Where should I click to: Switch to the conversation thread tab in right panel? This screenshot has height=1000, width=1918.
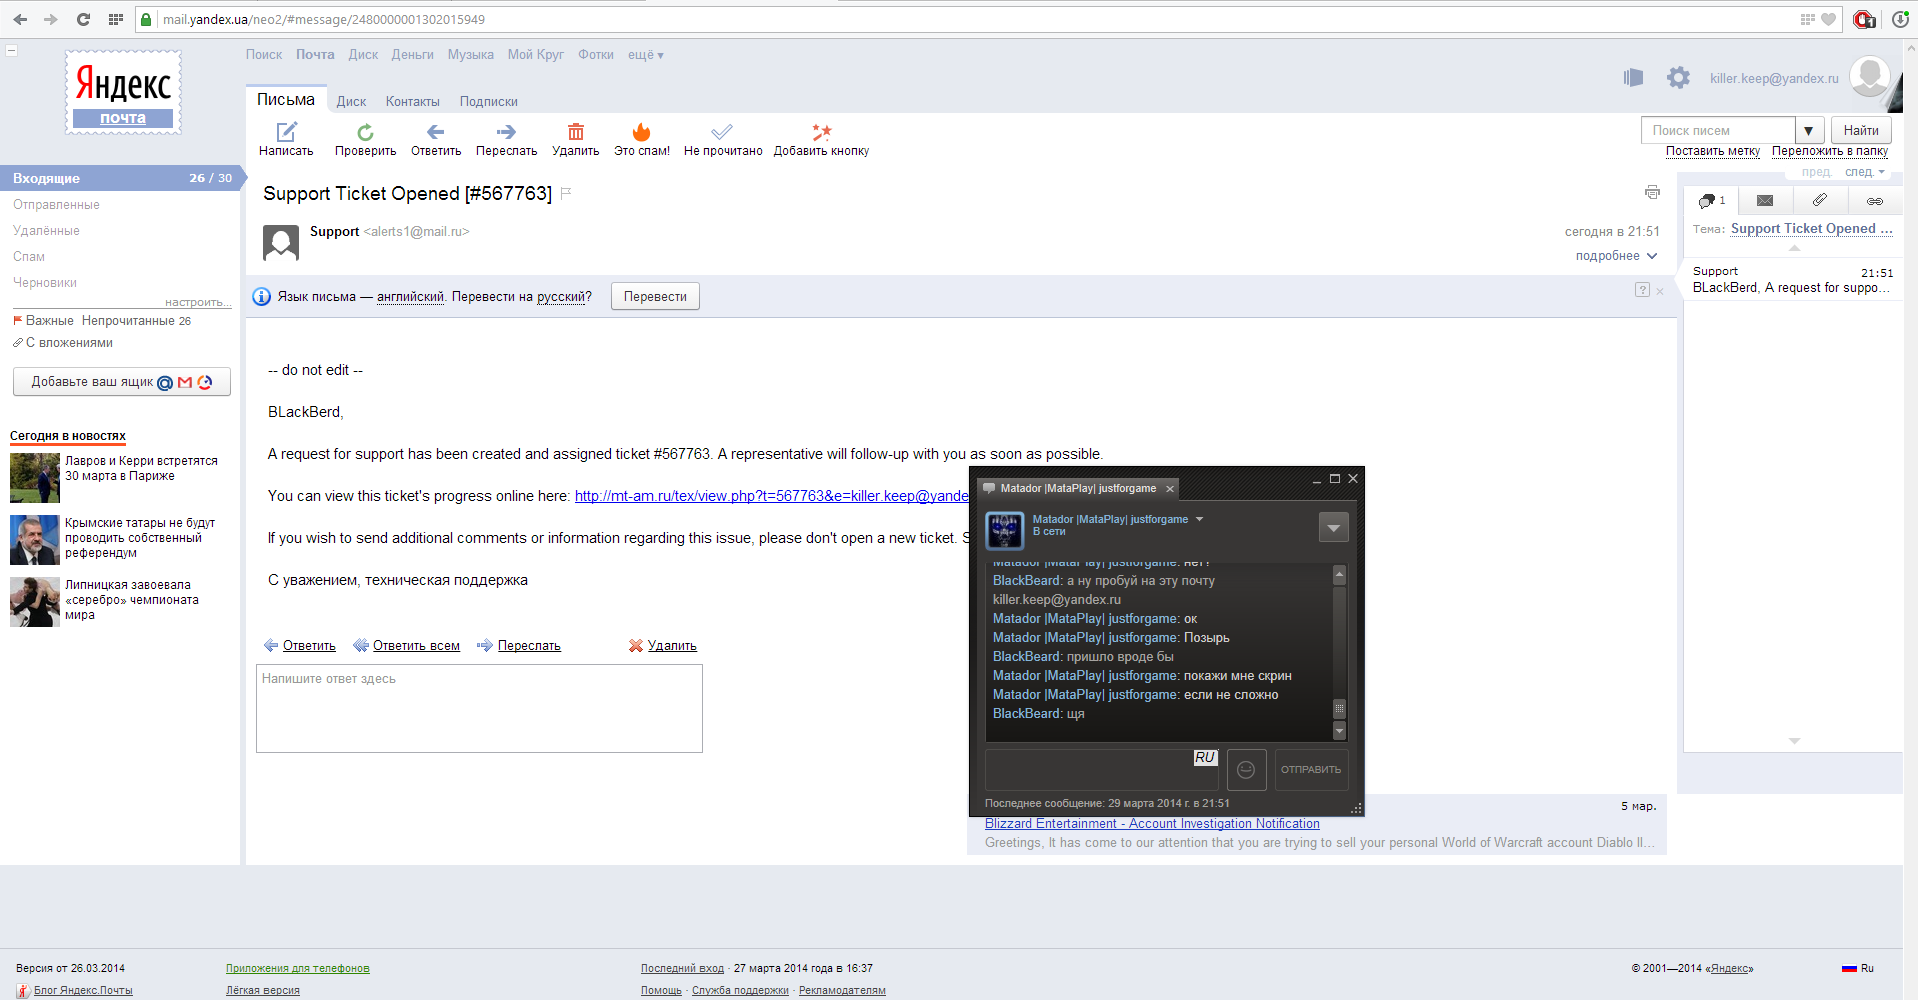[1711, 201]
